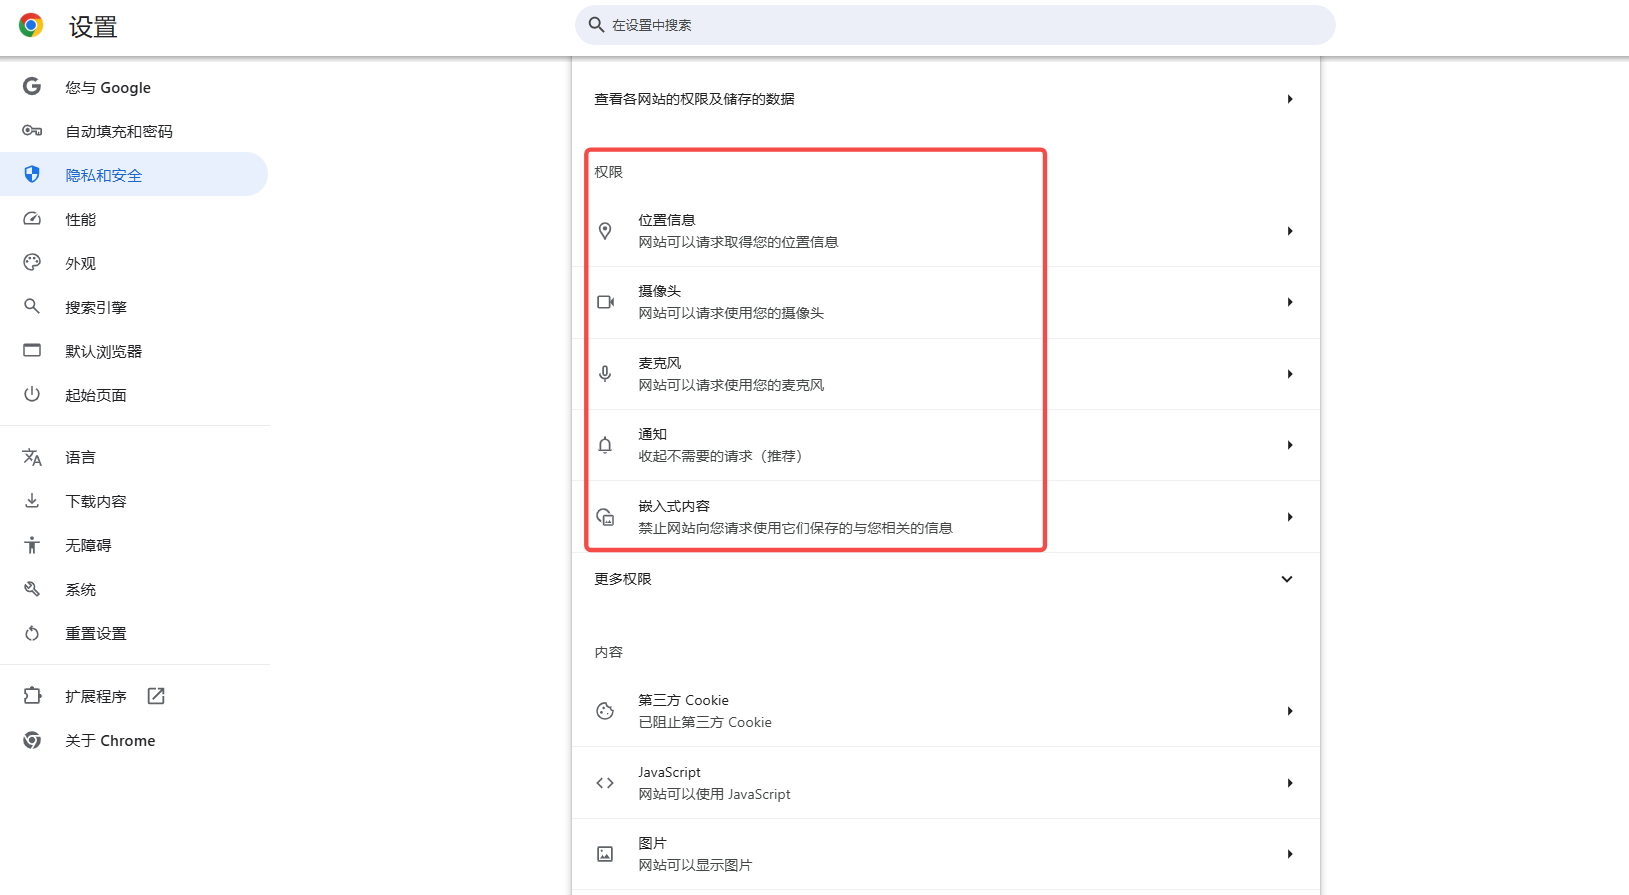Click the wrench icon for 系统
The image size is (1629, 895).
32,589
